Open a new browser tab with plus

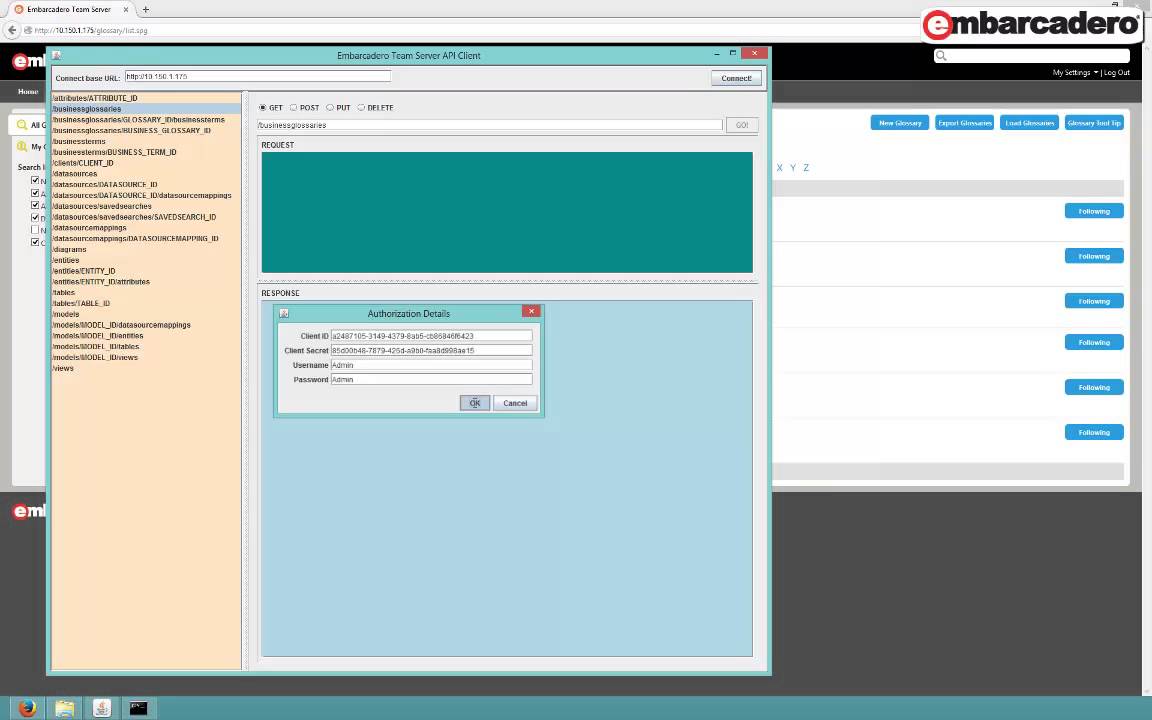coord(145,10)
